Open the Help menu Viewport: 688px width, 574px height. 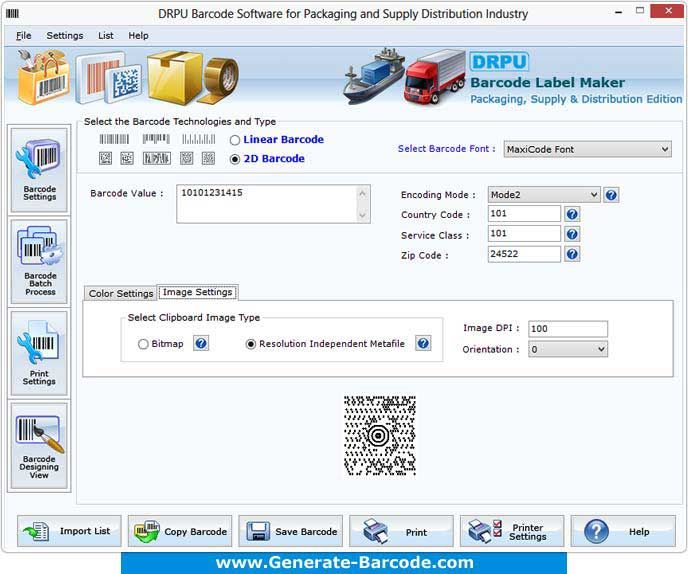click(138, 36)
